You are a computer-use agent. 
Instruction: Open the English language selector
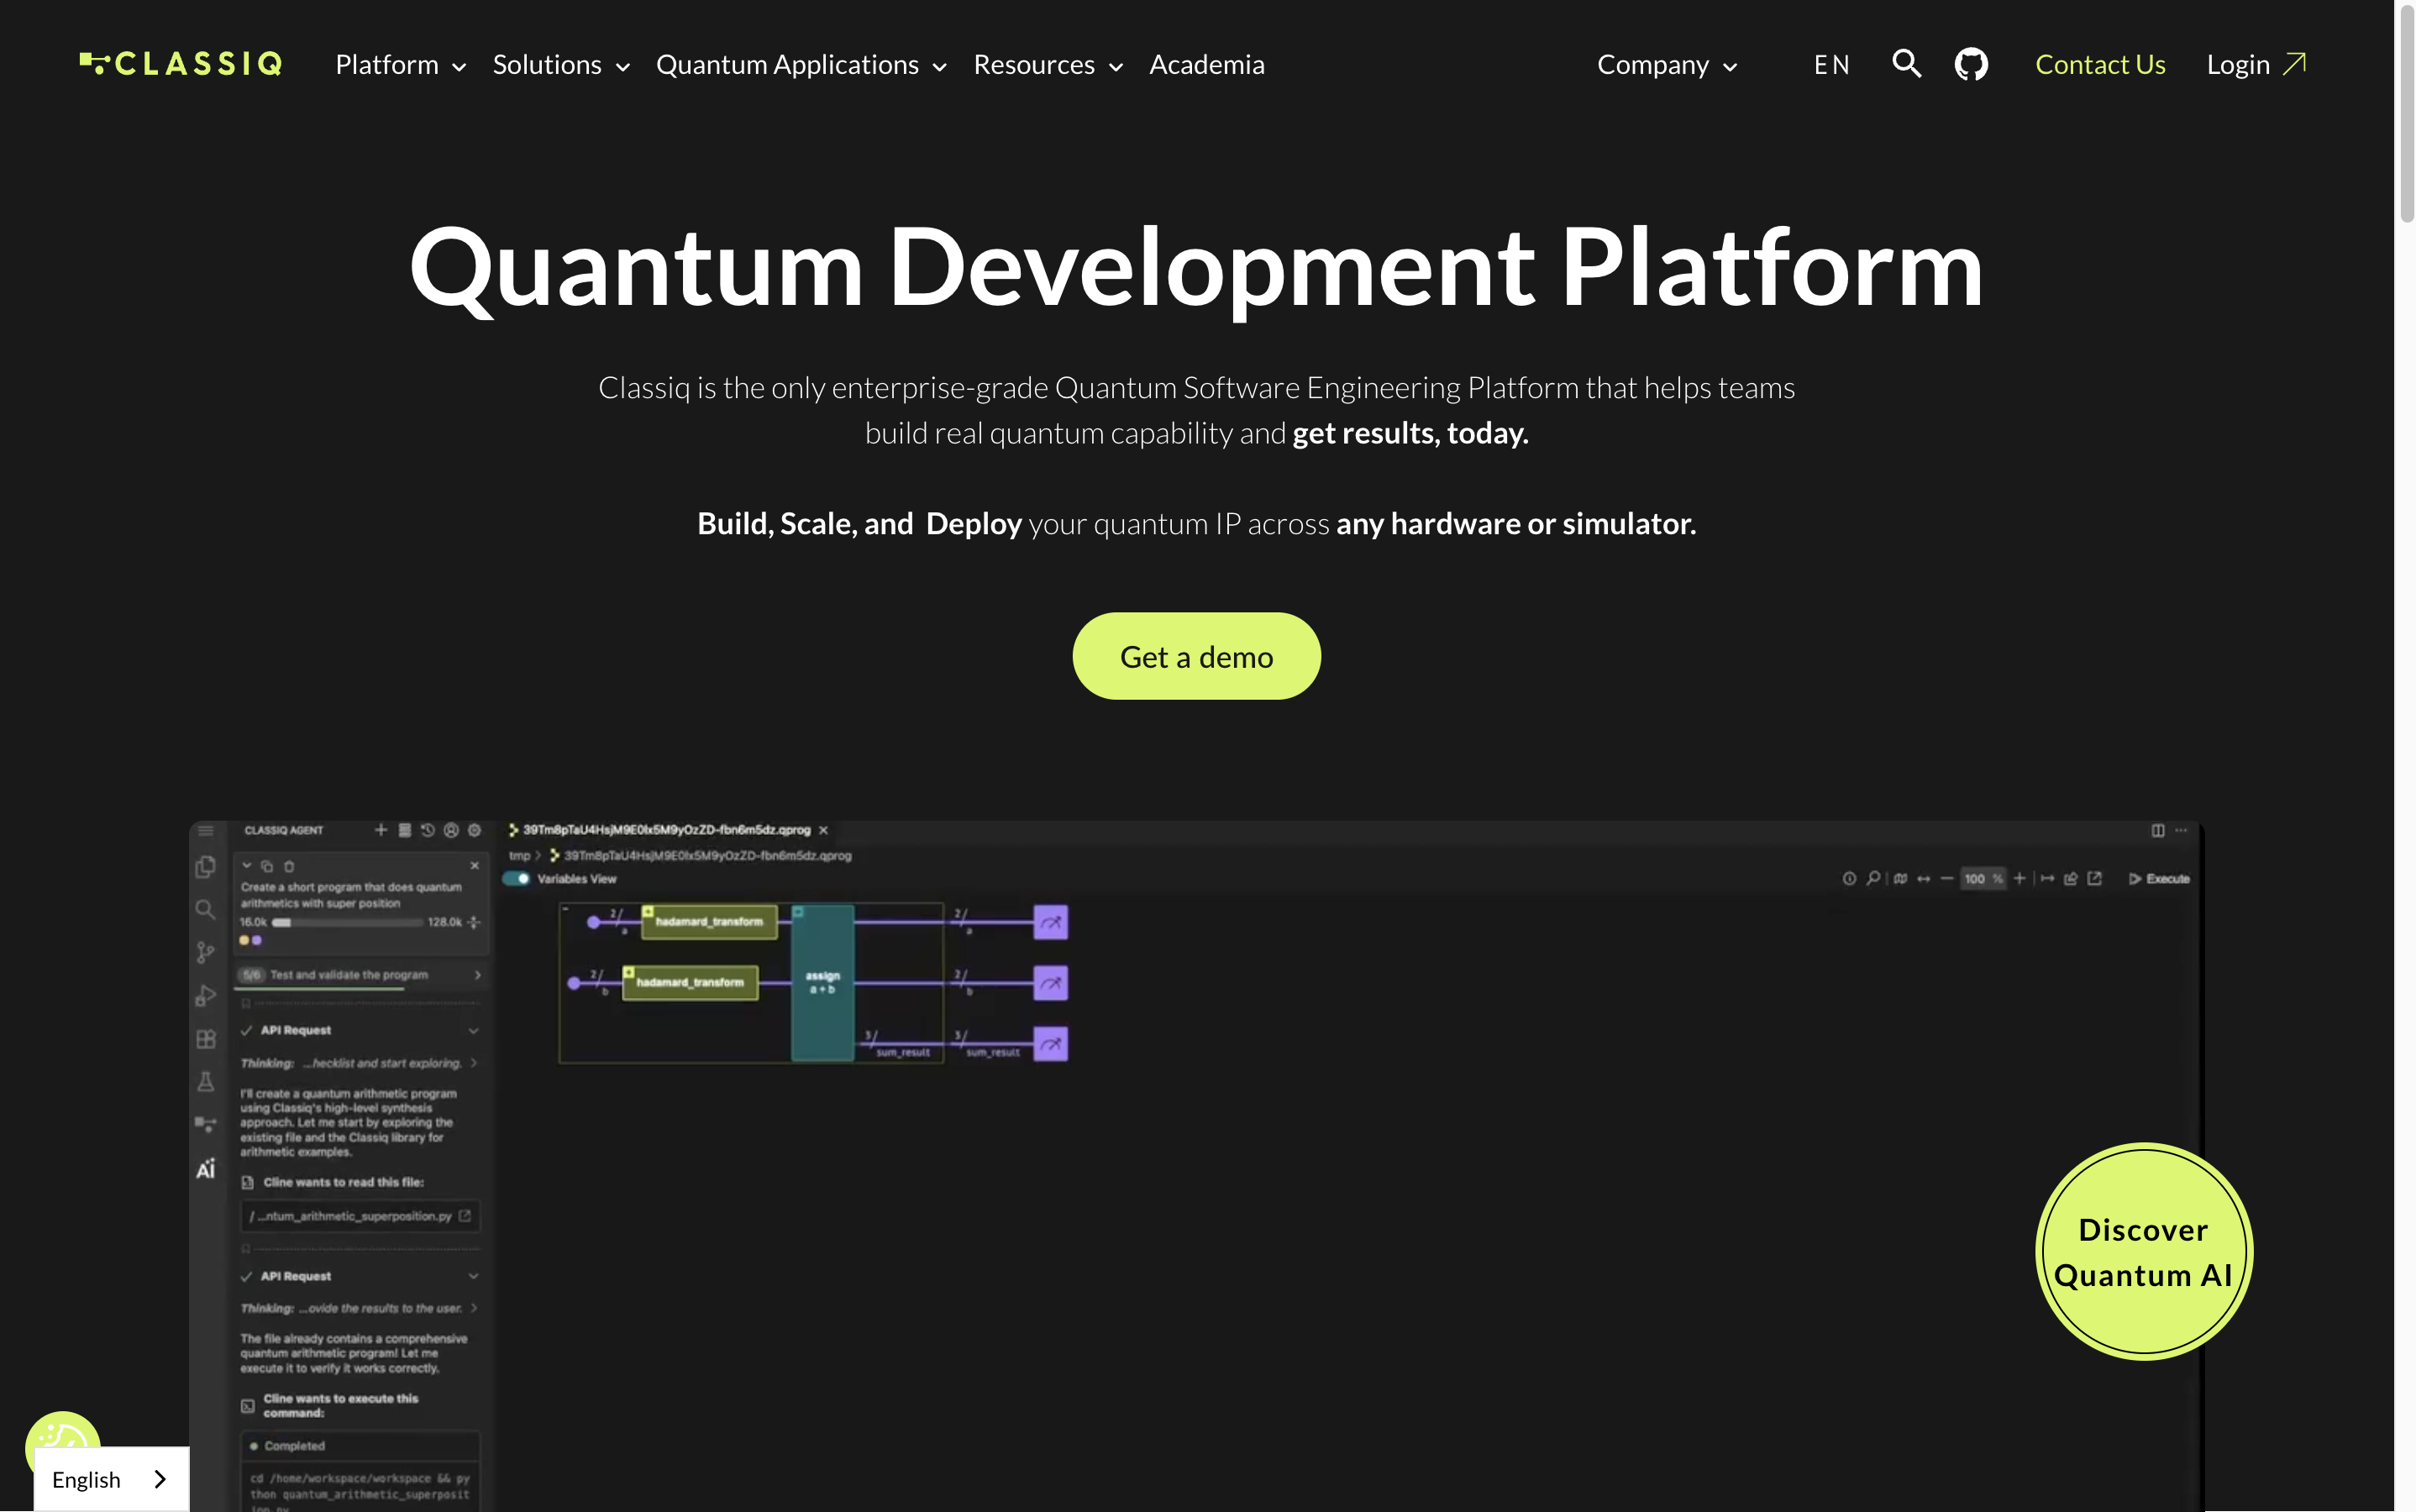[x=111, y=1479]
